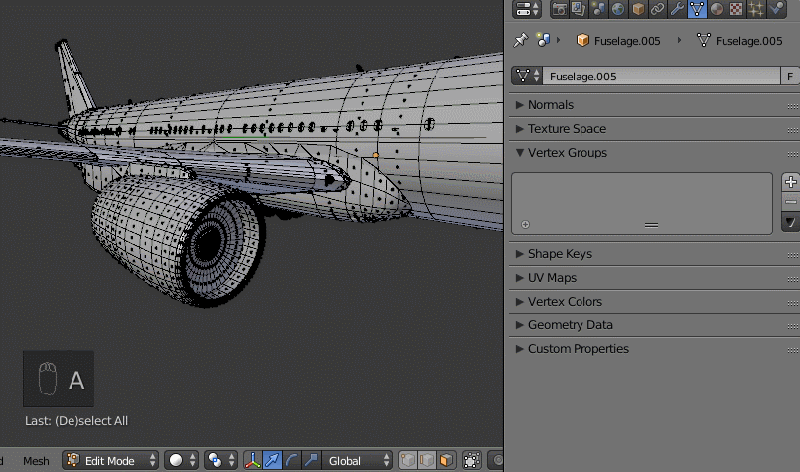
Task: Select the translate manipulator arrow icon
Action: (x=272, y=460)
